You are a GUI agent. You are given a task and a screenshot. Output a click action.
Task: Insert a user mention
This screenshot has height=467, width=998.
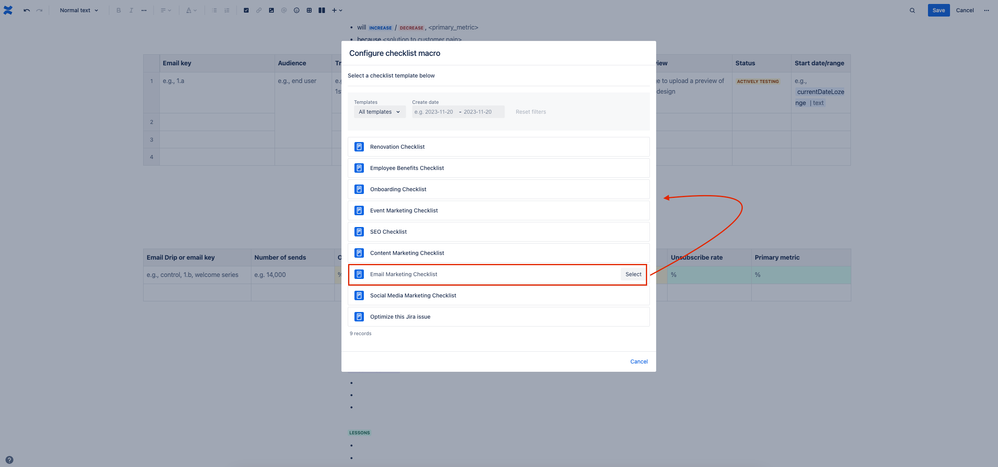click(x=284, y=10)
